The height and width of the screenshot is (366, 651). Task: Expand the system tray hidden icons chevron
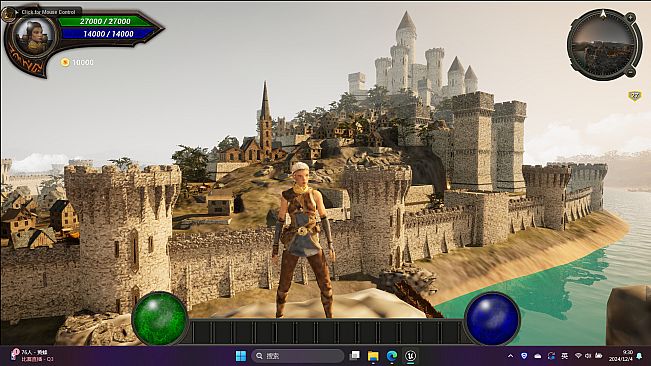(x=510, y=356)
